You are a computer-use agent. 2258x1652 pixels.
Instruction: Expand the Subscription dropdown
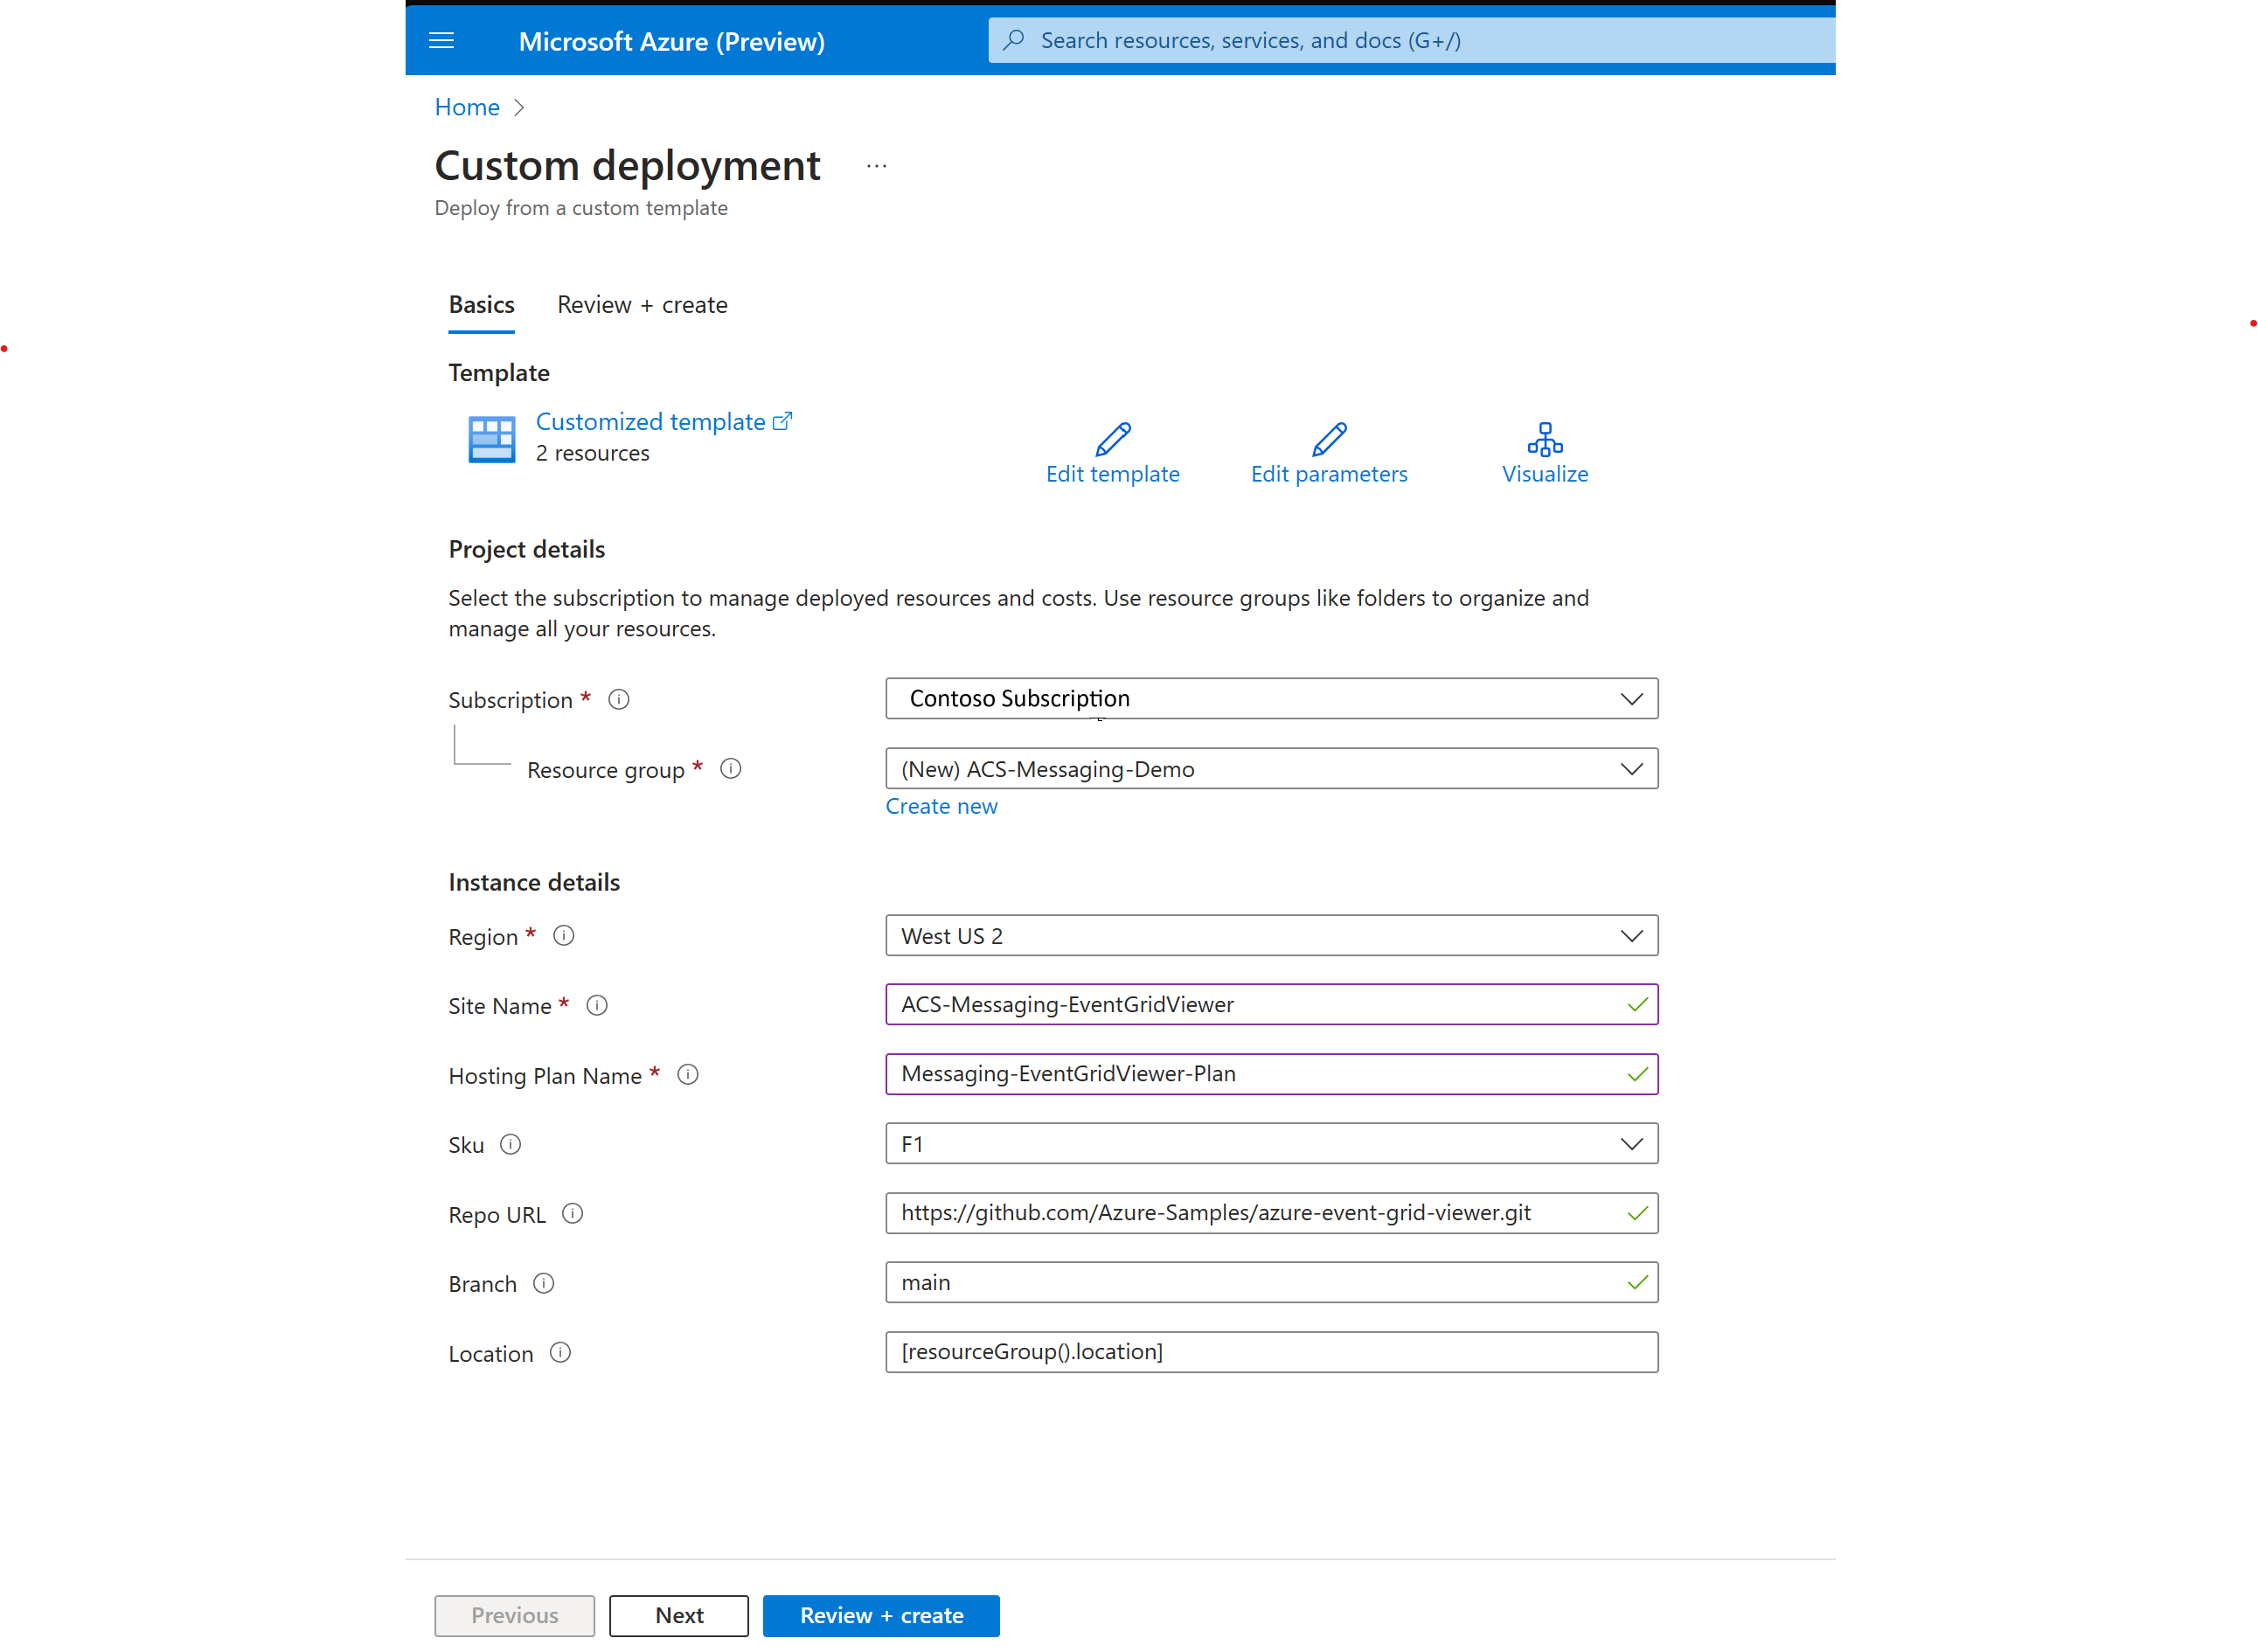[1271, 698]
